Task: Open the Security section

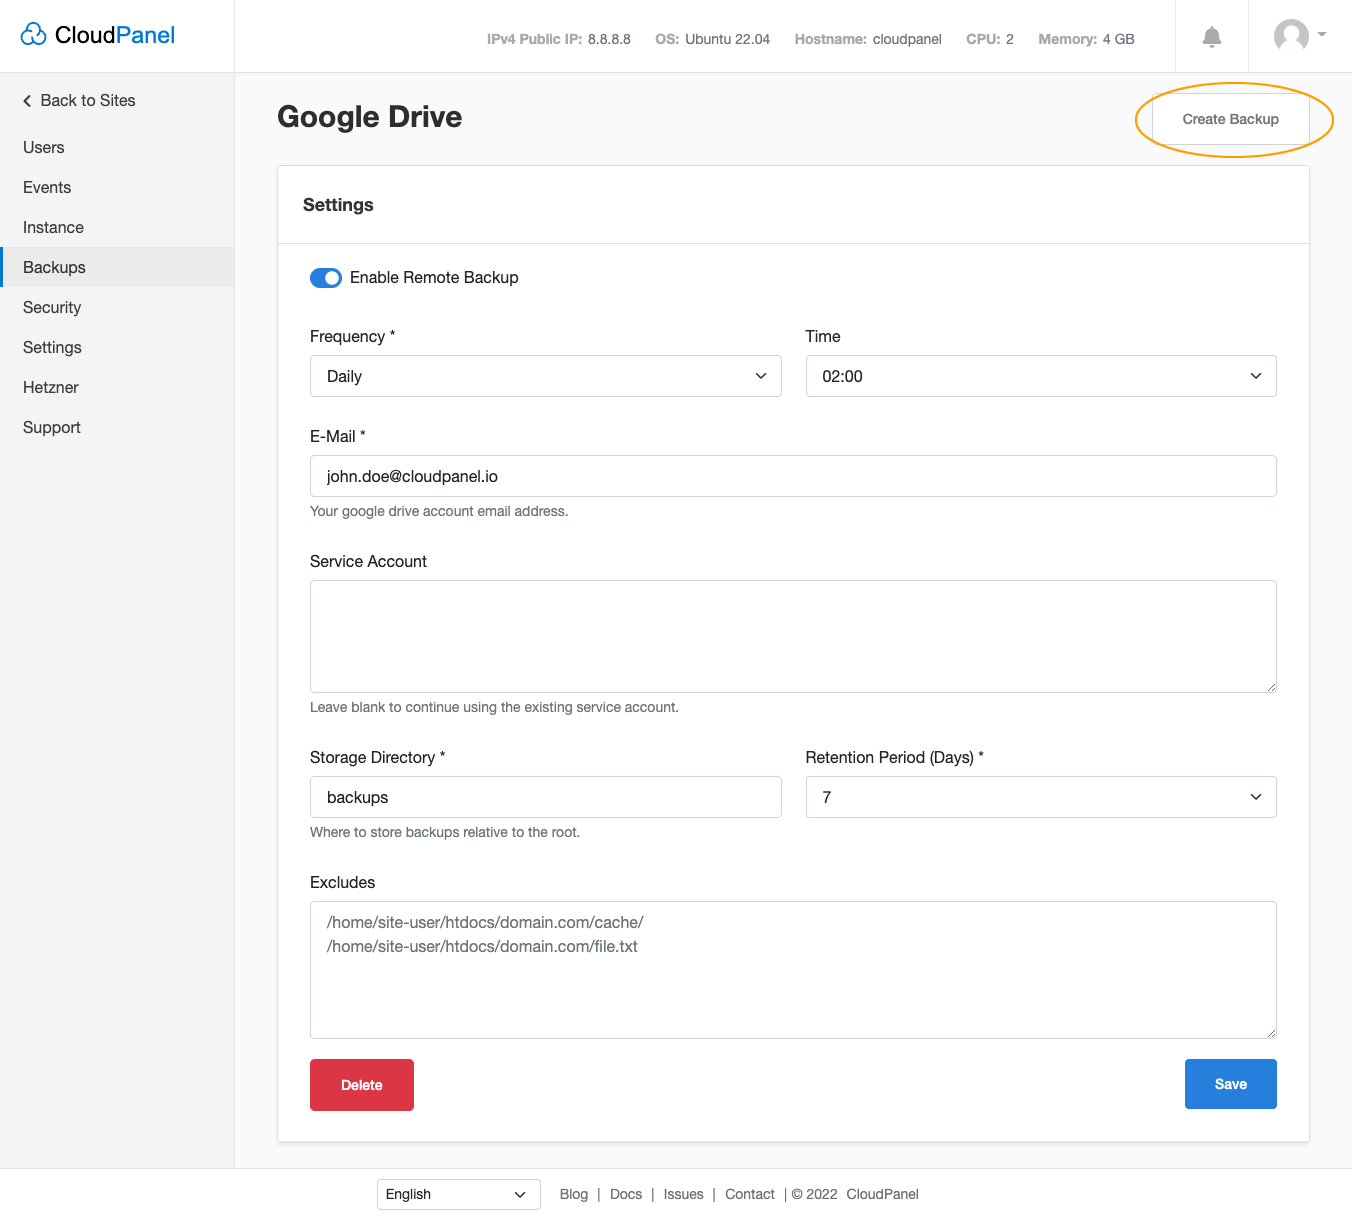Action: pyautogui.click(x=52, y=307)
